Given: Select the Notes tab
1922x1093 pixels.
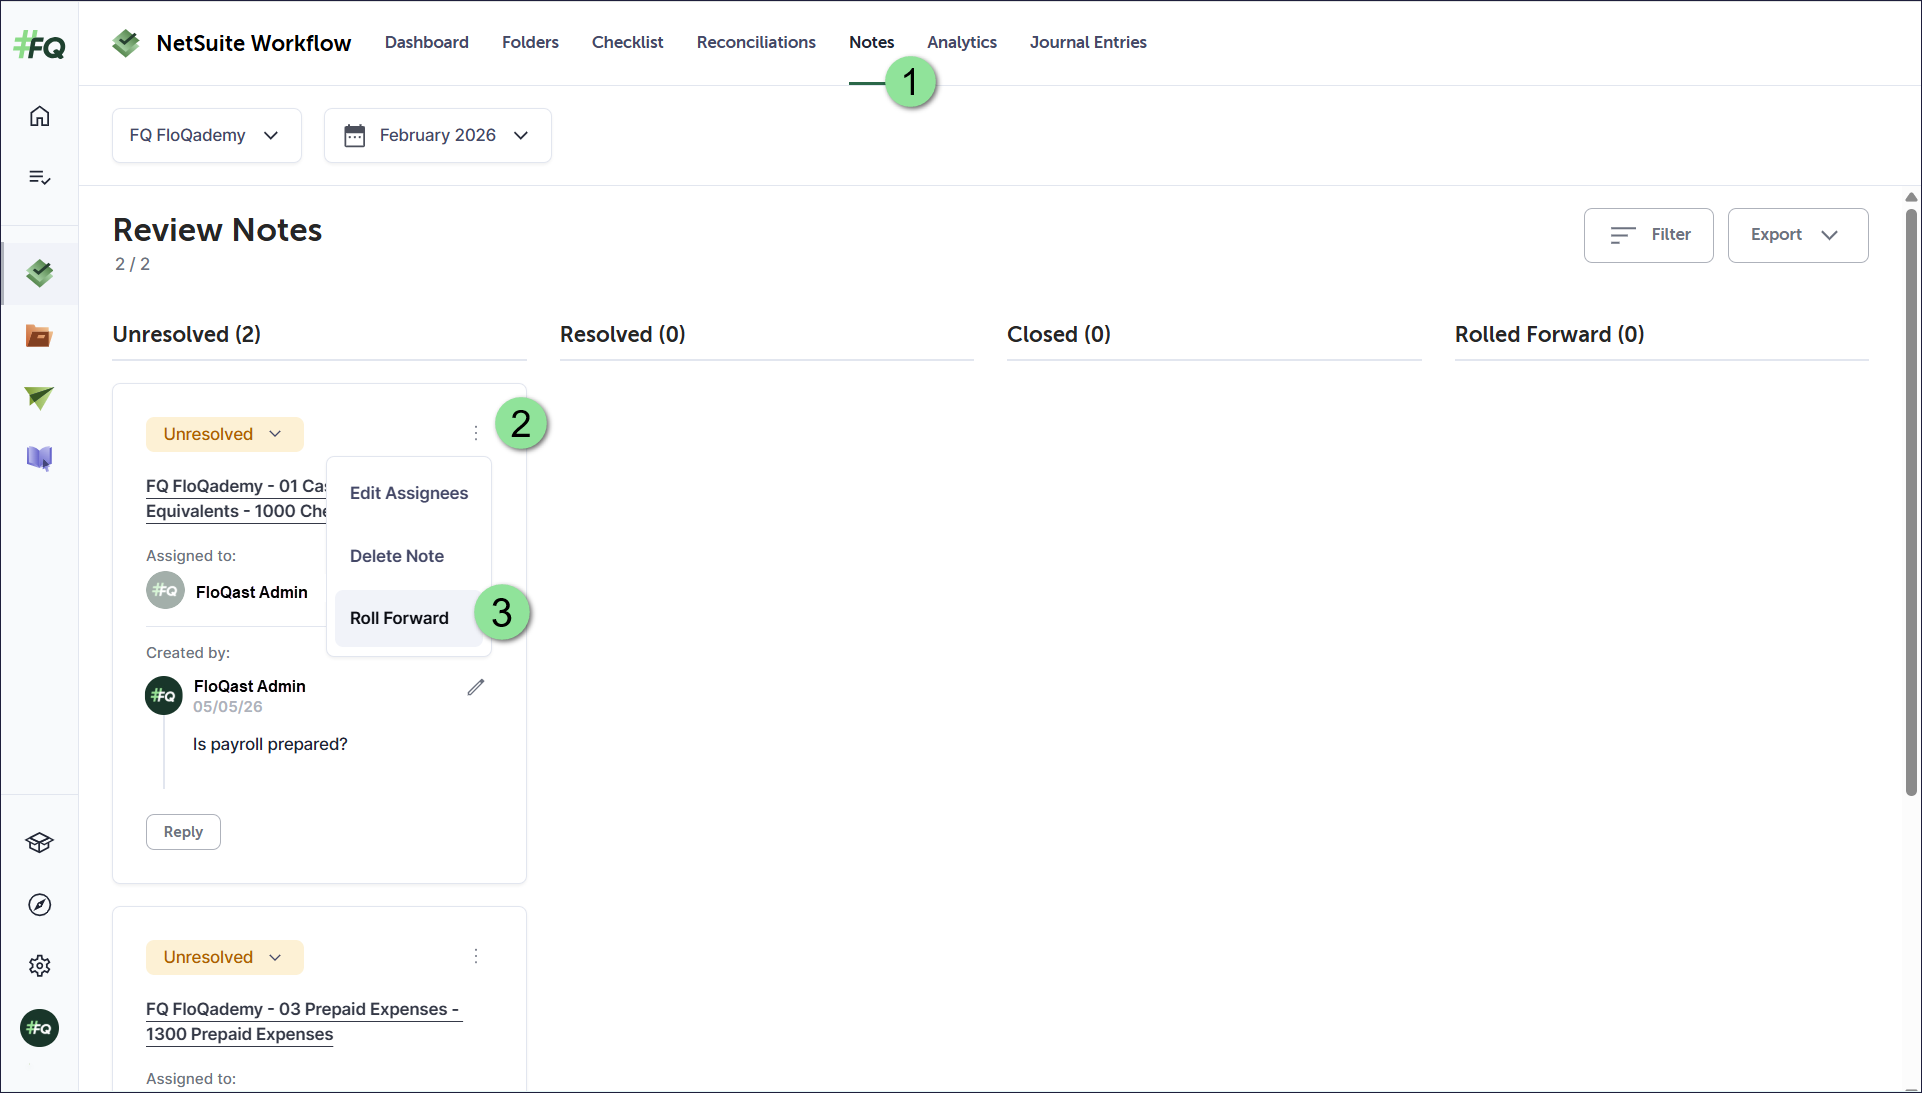Looking at the screenshot, I should point(872,42).
